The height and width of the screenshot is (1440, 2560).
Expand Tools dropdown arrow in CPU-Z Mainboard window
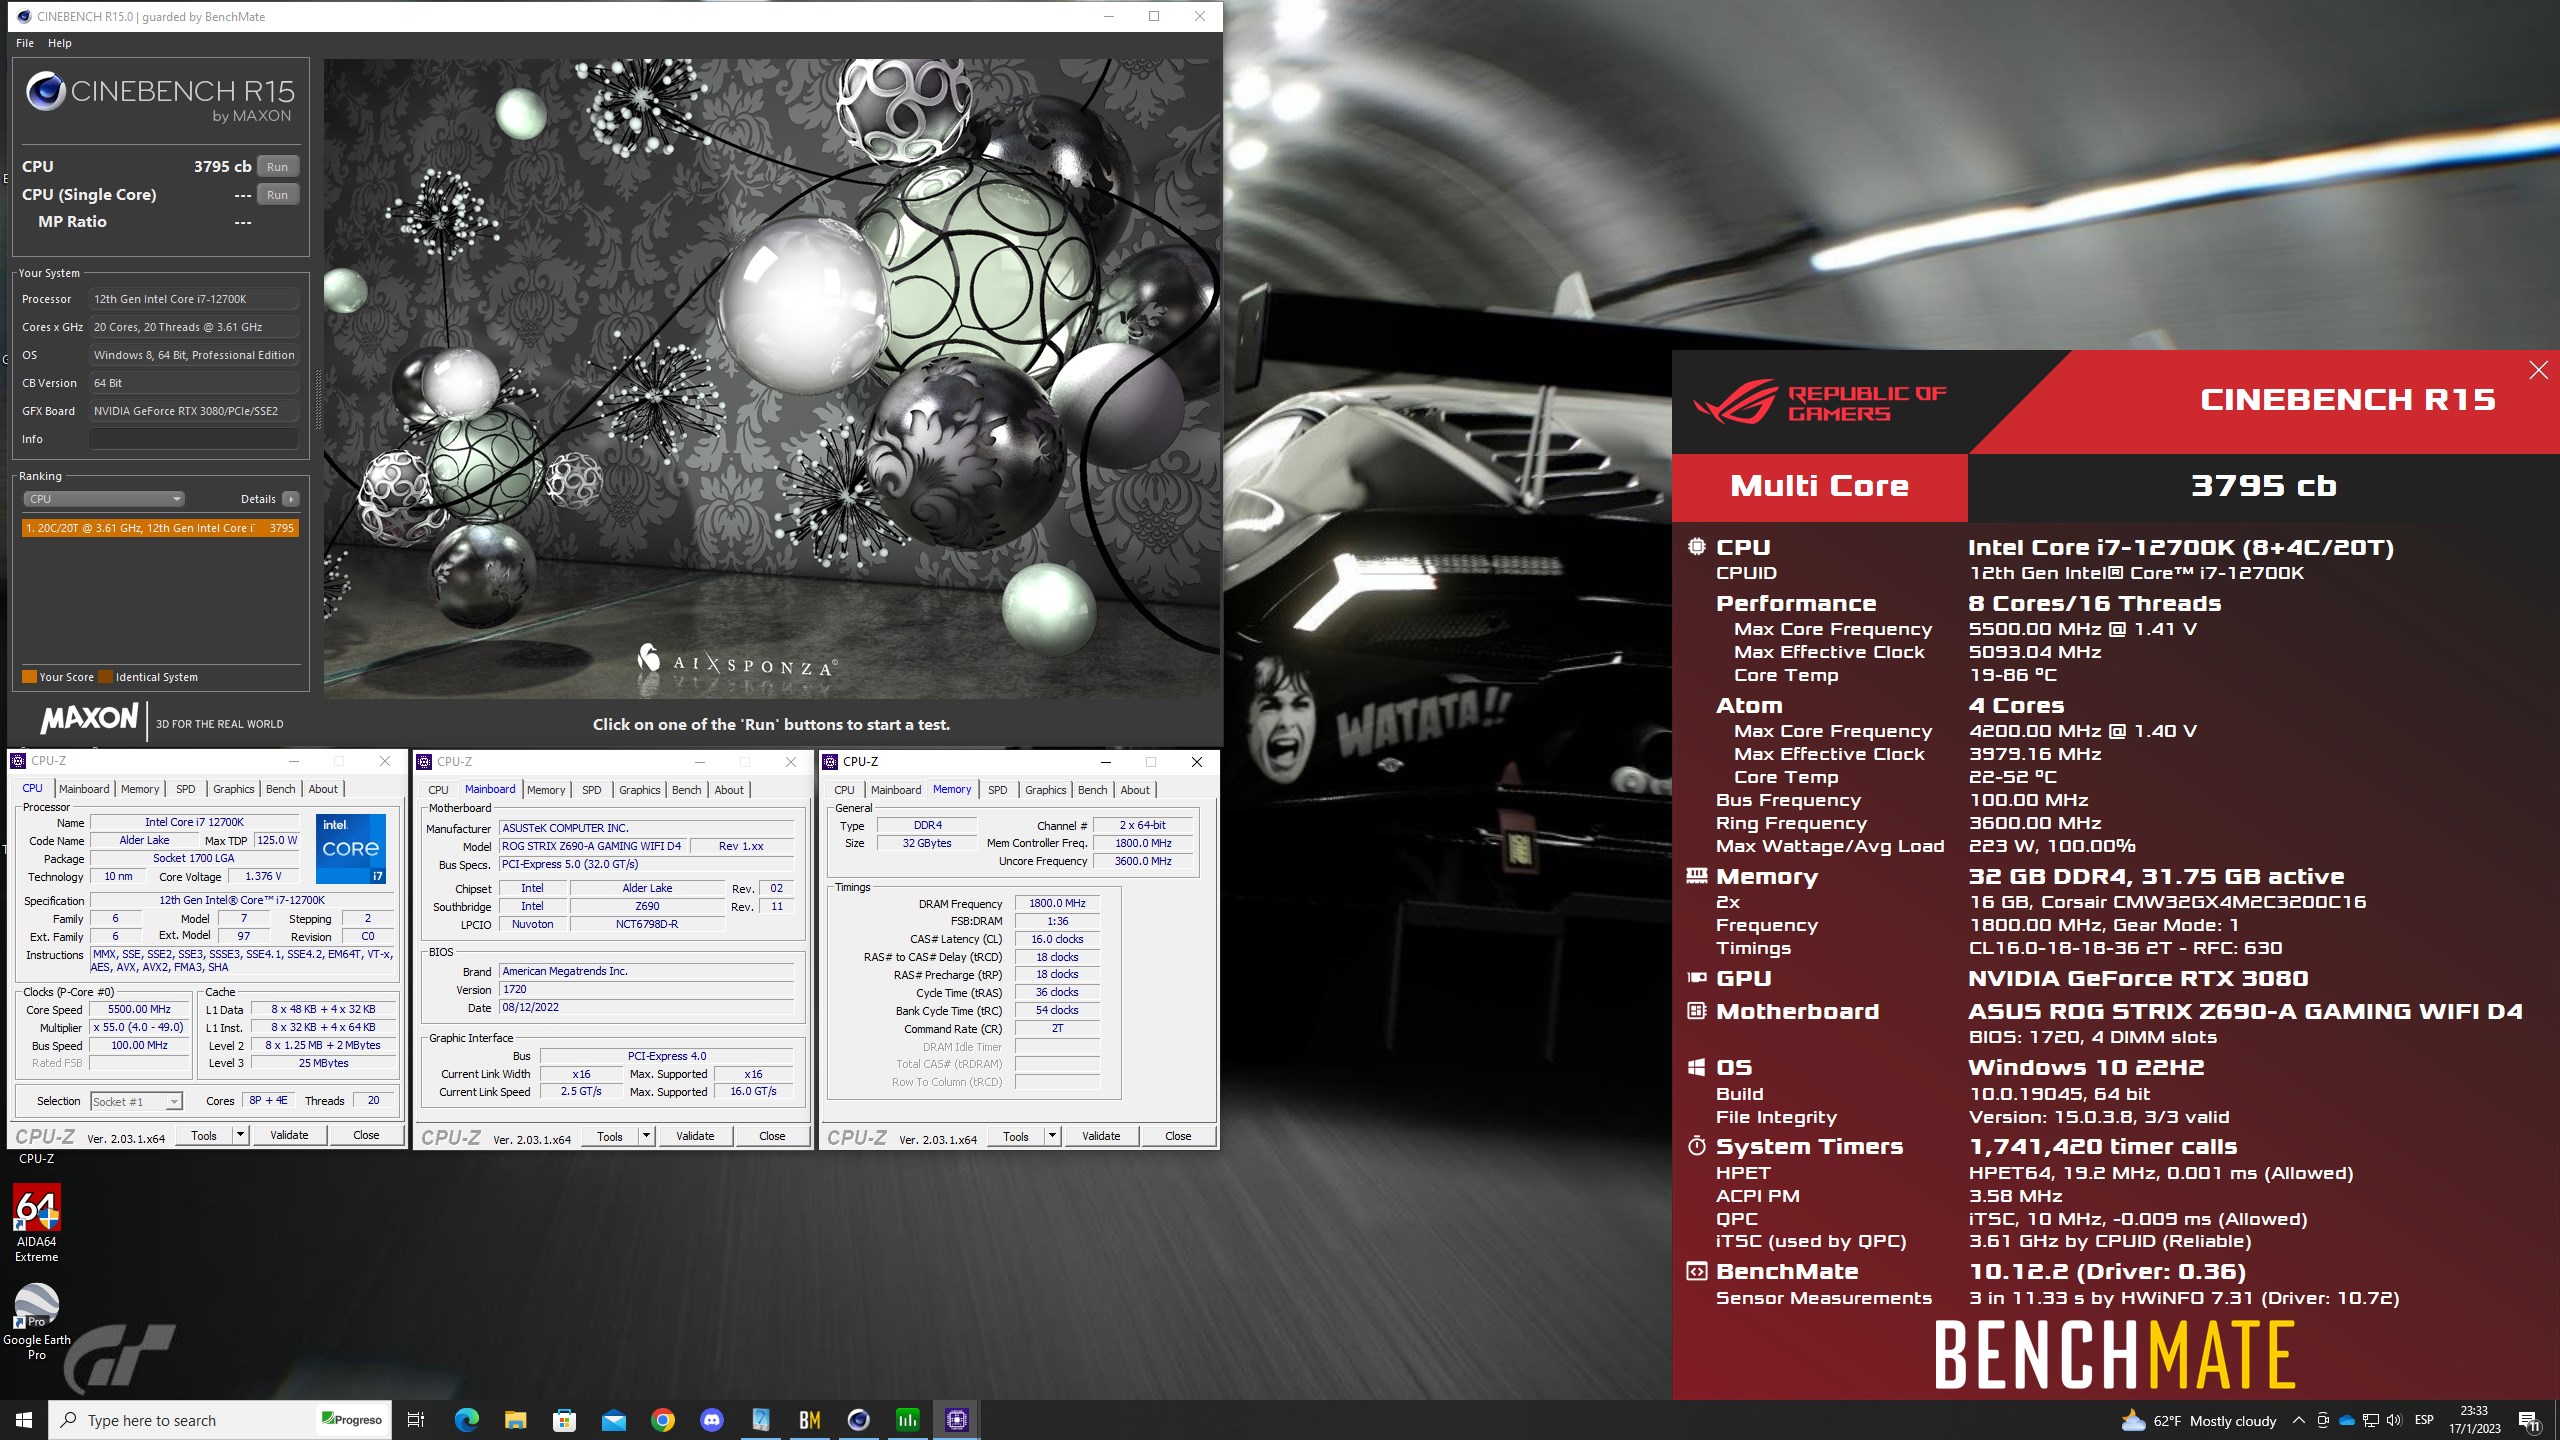coord(646,1136)
